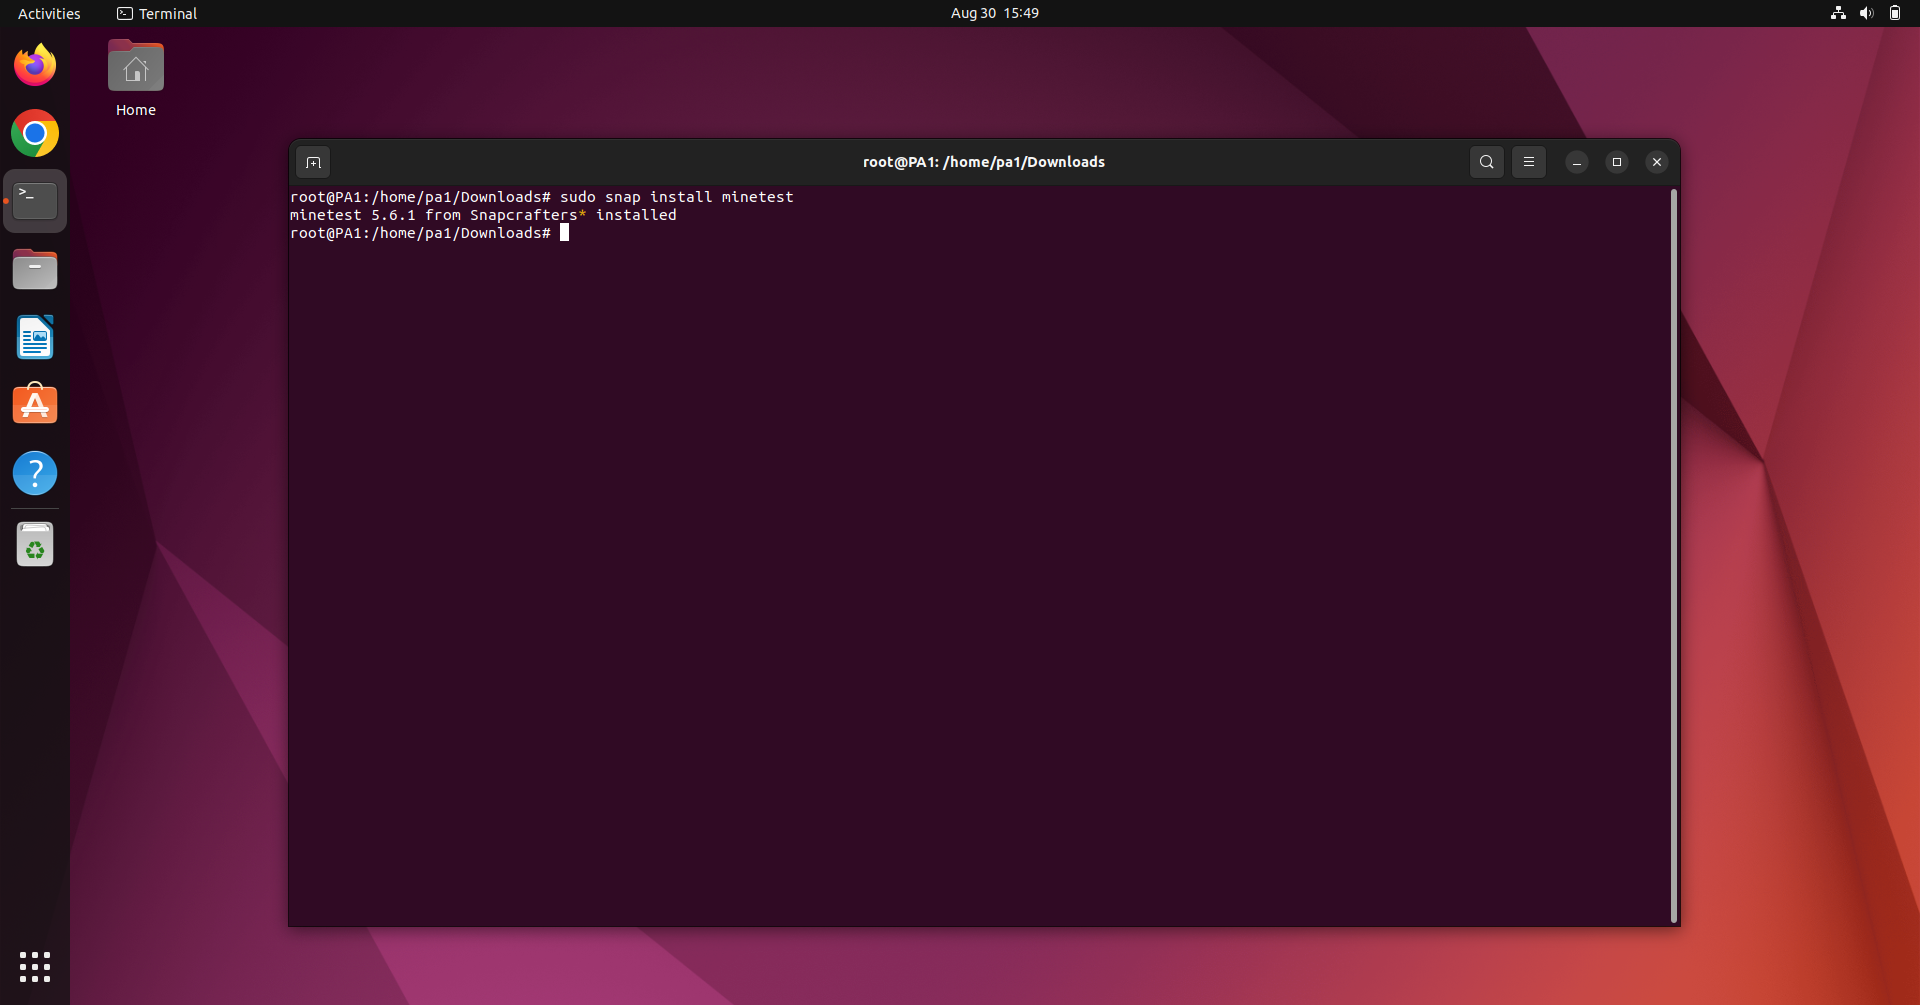Activate terminal search
Image resolution: width=1920 pixels, height=1005 pixels.
(x=1486, y=161)
